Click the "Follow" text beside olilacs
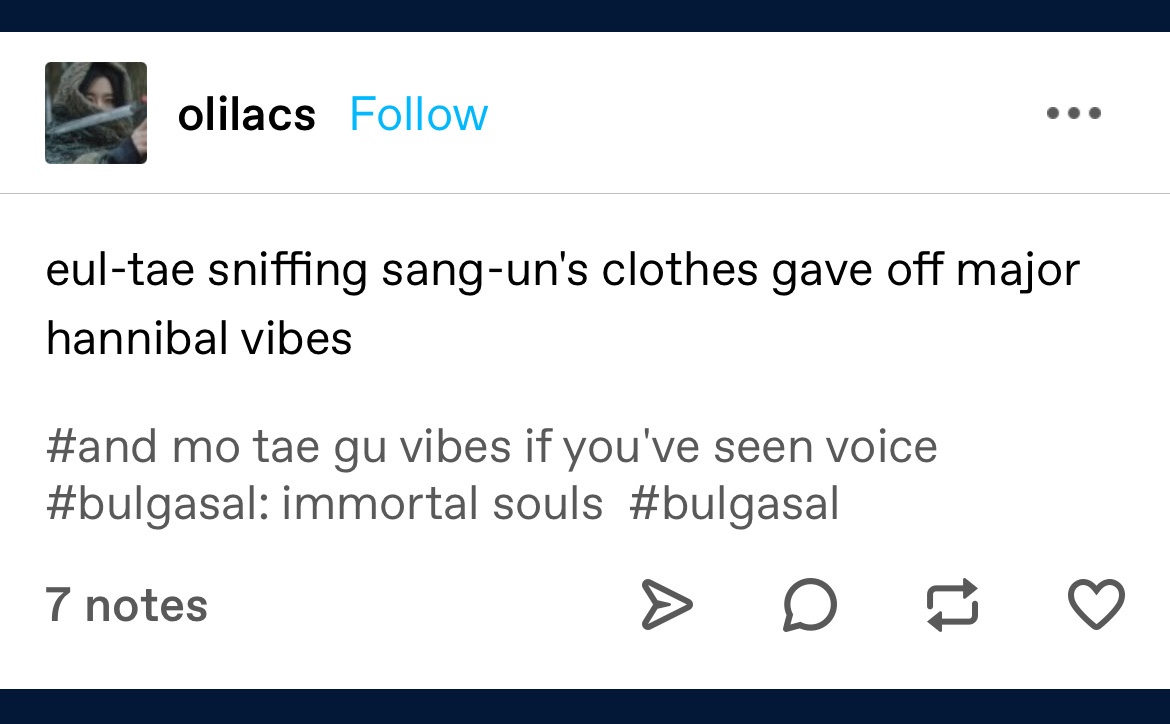Viewport: 1170px width, 724px height. tap(418, 115)
